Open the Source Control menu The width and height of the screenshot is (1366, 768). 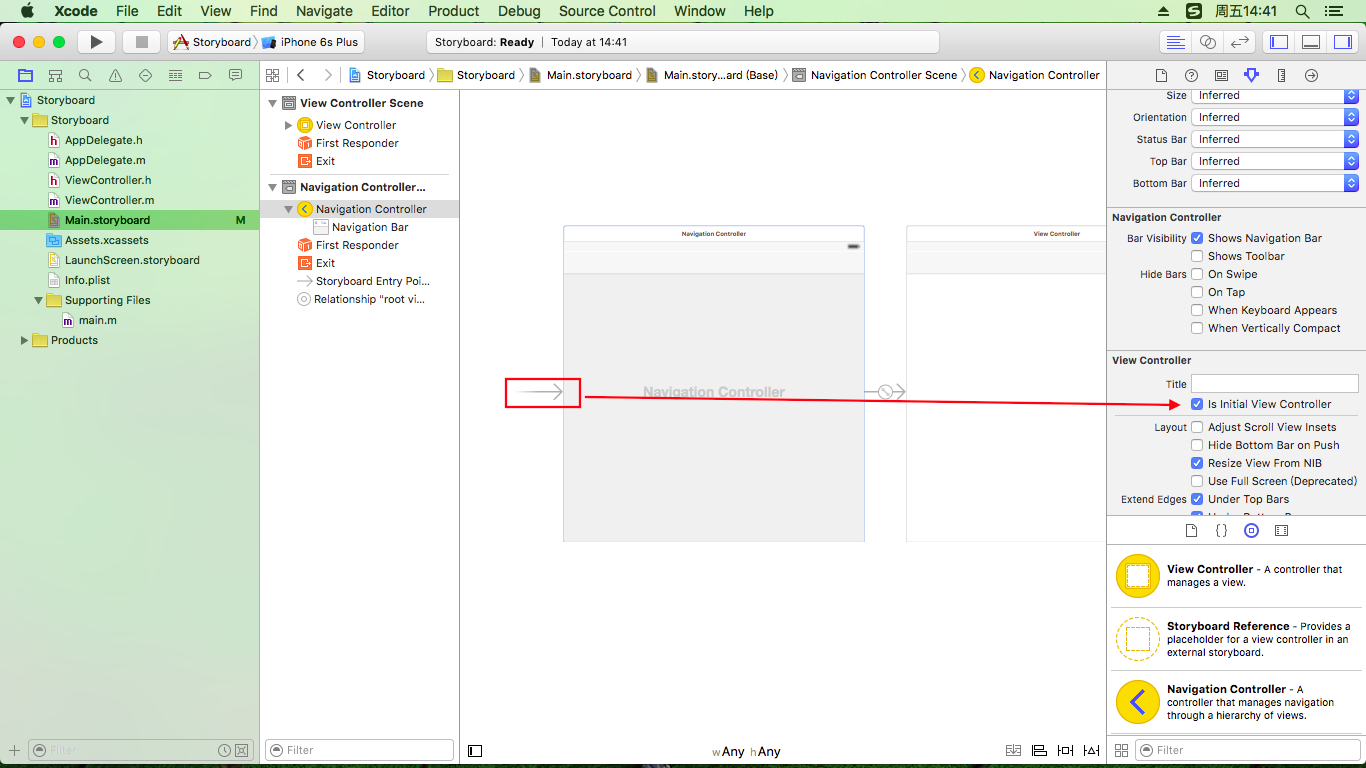pyautogui.click(x=606, y=11)
